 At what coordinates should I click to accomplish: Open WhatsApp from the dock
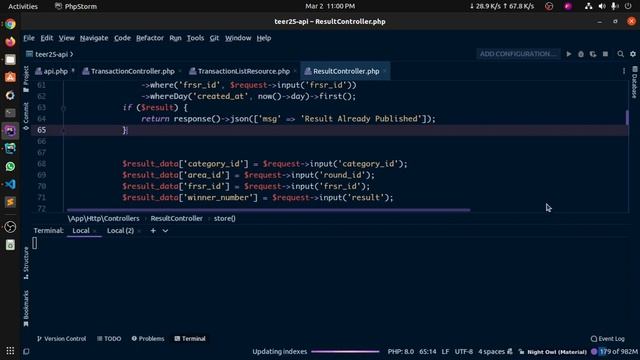[10, 166]
